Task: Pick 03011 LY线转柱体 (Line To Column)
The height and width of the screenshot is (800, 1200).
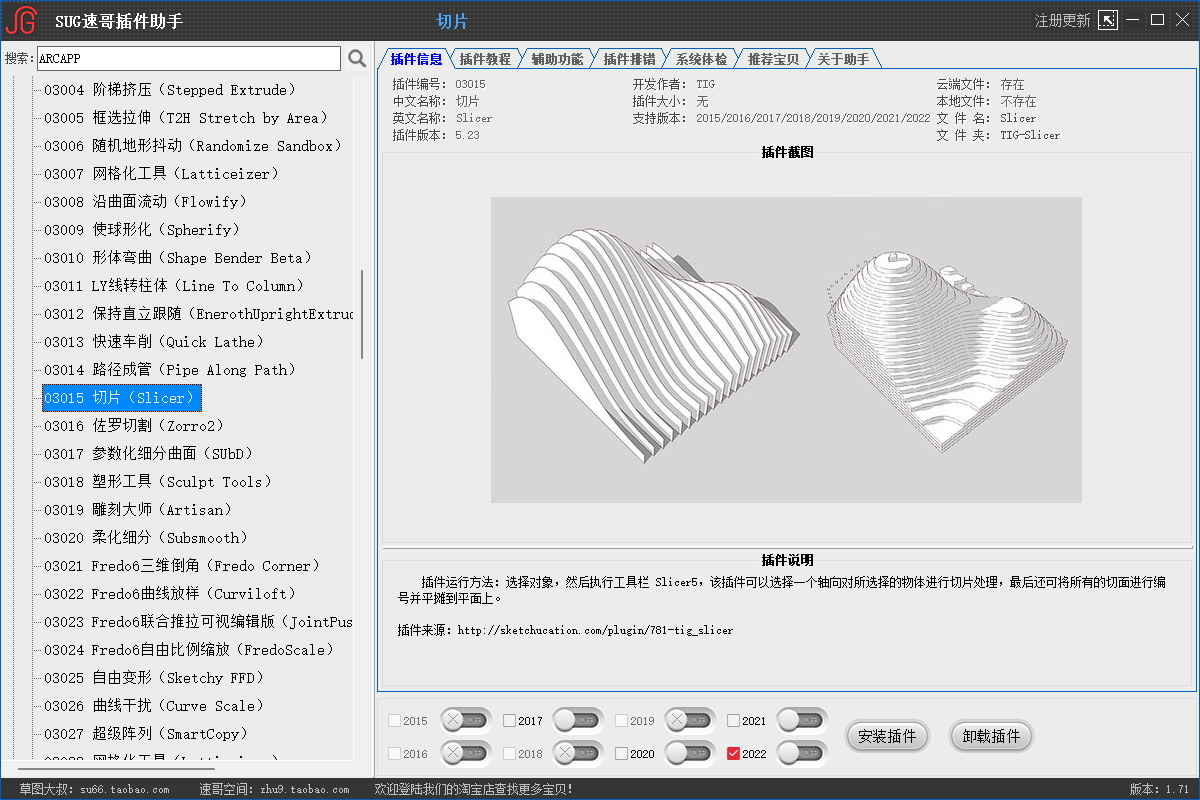Action: click(175, 286)
